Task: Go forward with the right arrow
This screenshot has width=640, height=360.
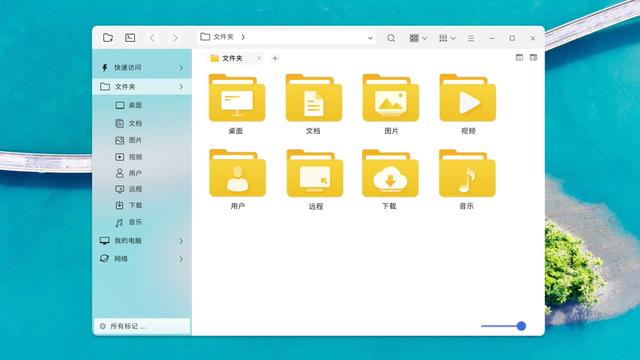Action: tap(175, 38)
